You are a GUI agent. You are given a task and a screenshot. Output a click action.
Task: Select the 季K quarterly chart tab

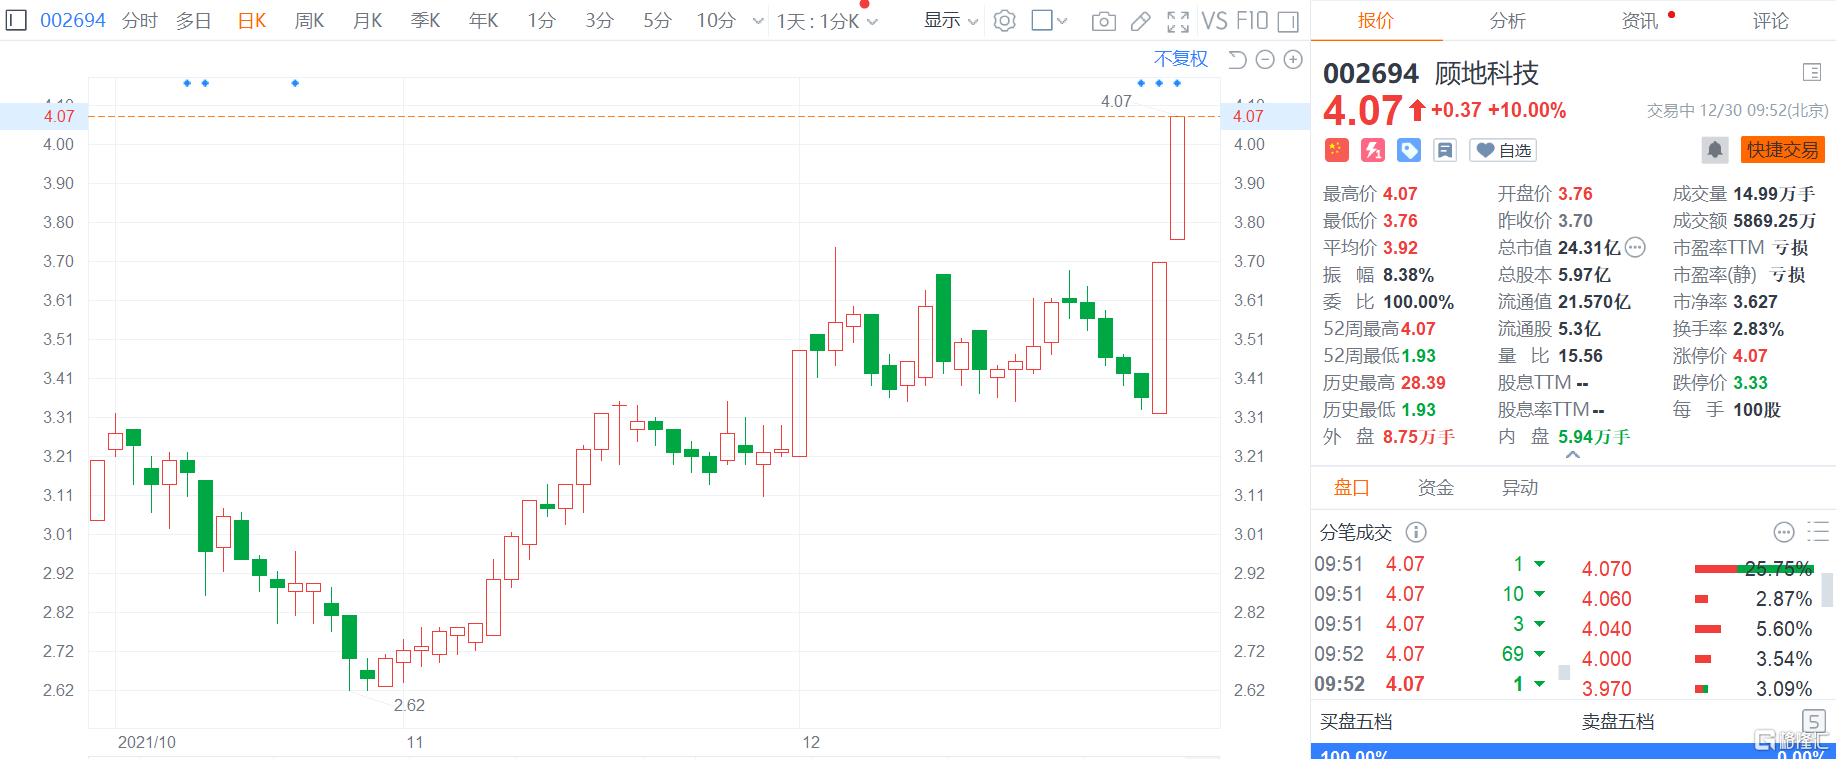coord(426,21)
